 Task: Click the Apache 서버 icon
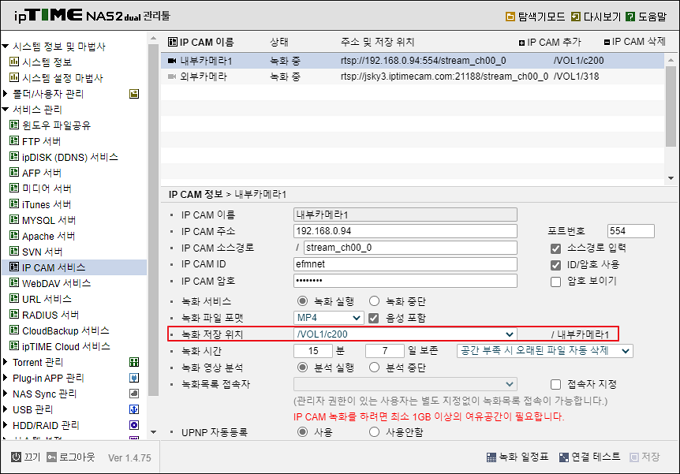(x=14, y=235)
